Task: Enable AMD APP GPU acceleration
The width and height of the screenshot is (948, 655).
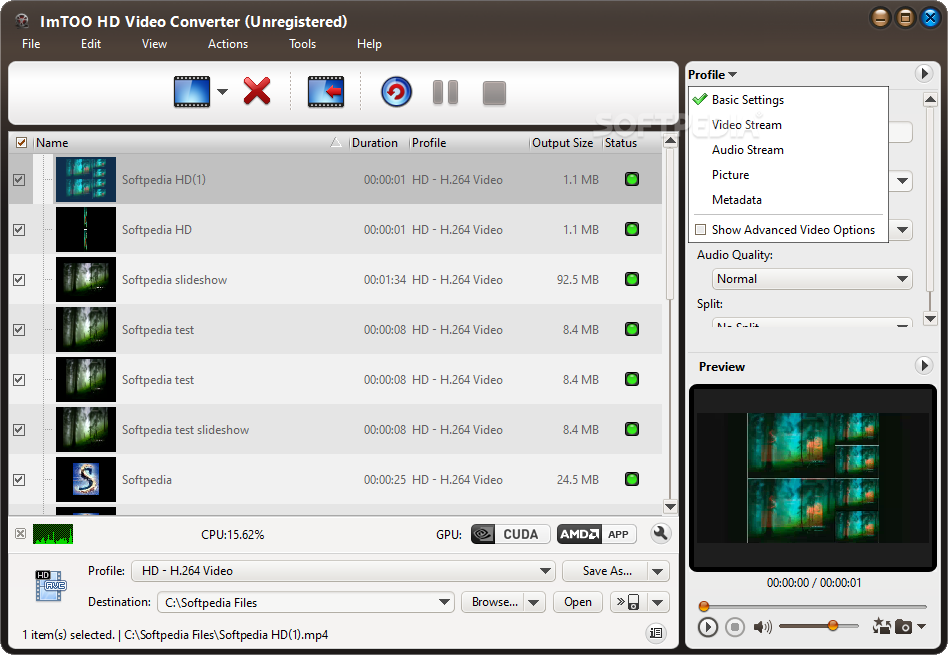Action: click(x=597, y=534)
